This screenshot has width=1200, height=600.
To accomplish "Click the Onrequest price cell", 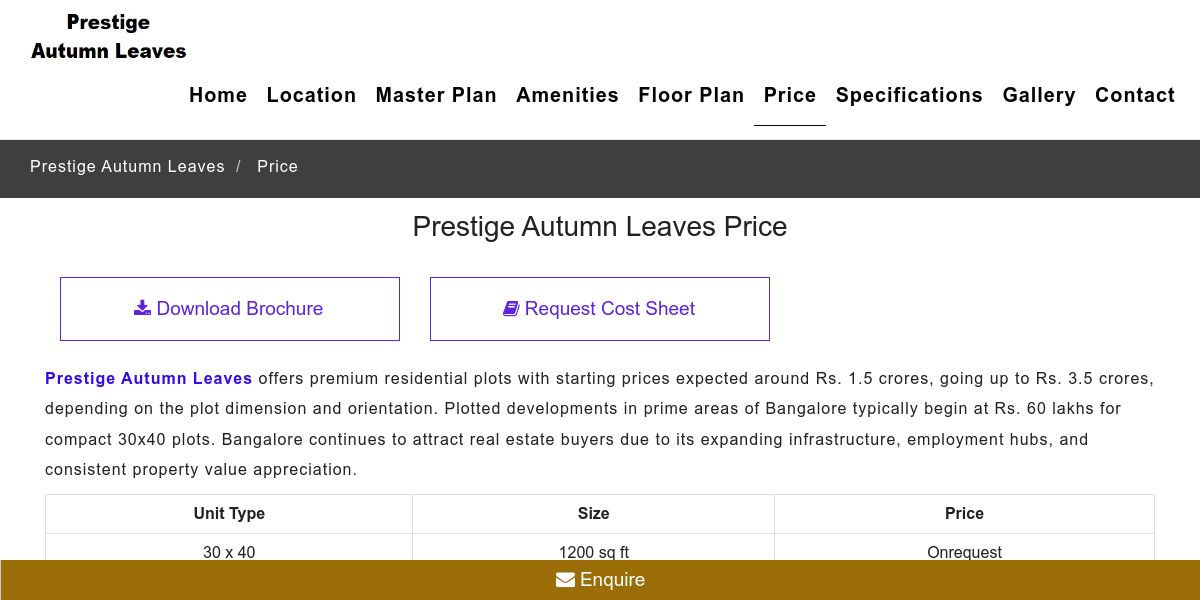I will [964, 552].
